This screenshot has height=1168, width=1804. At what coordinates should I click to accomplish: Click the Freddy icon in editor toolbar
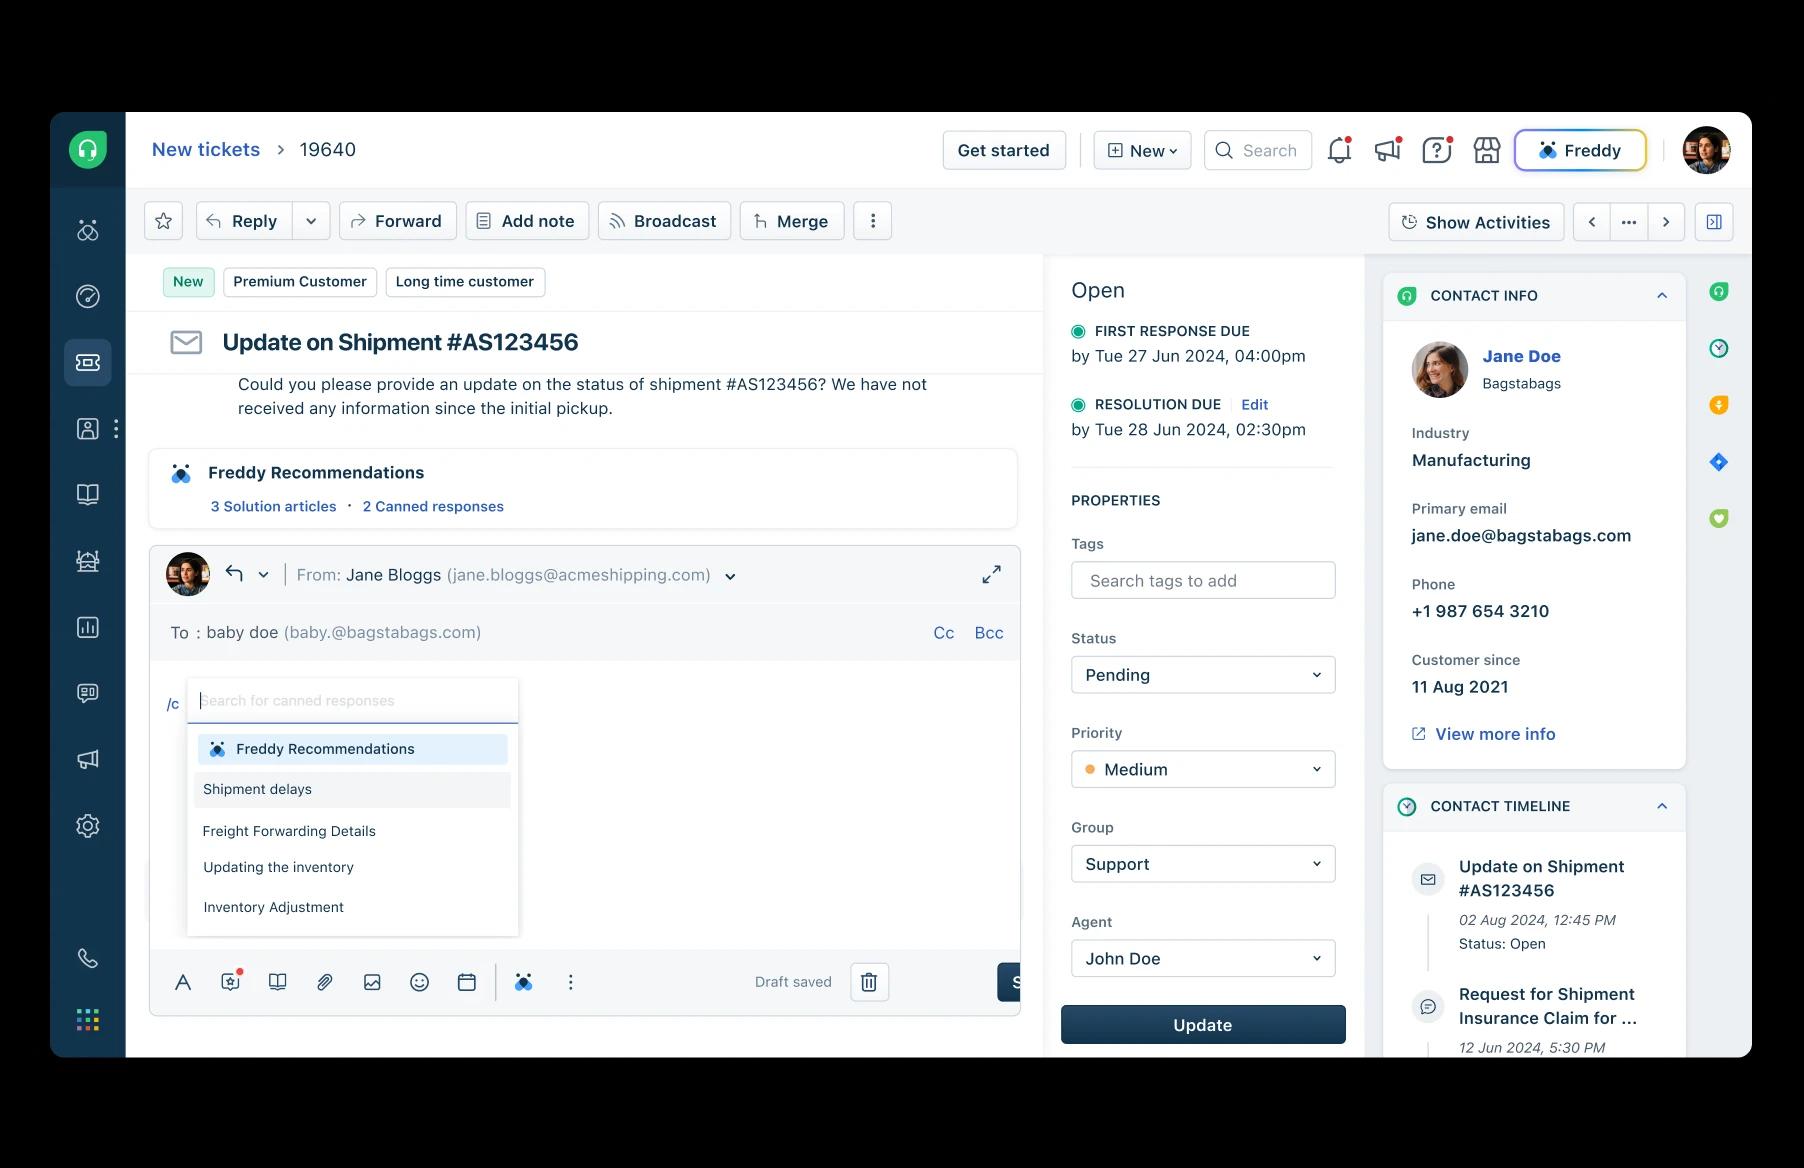coord(523,982)
